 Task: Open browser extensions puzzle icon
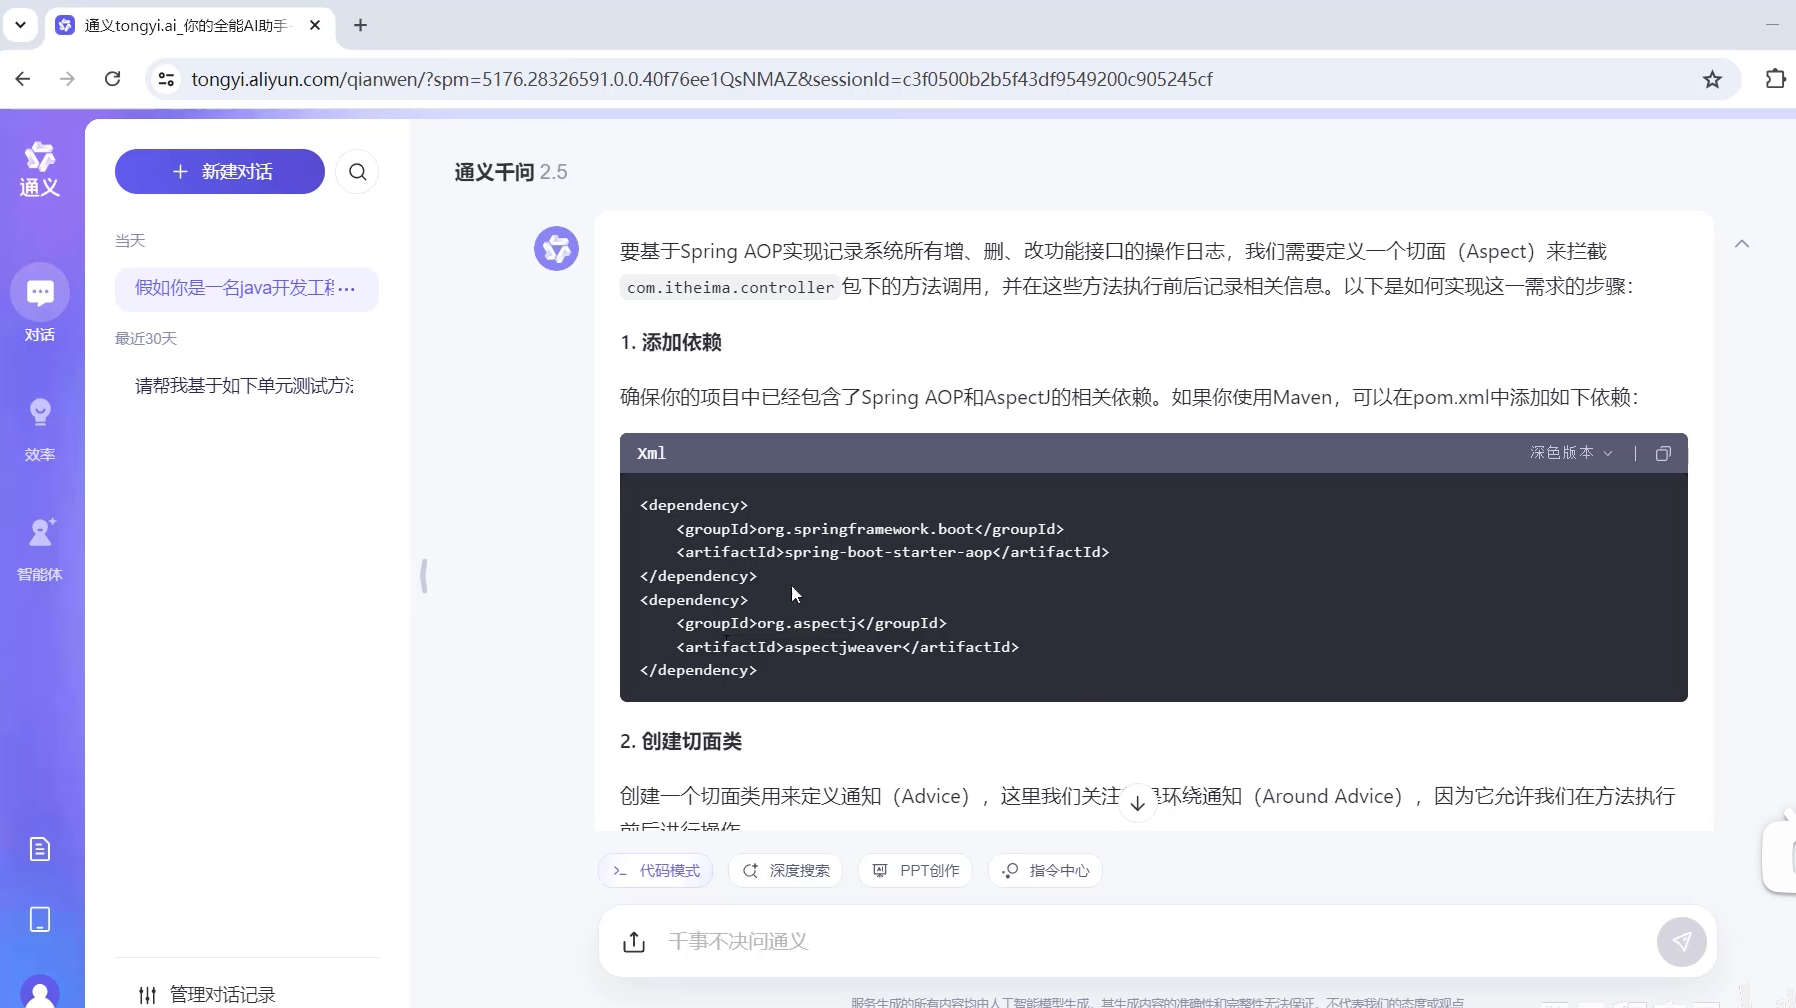click(x=1775, y=79)
